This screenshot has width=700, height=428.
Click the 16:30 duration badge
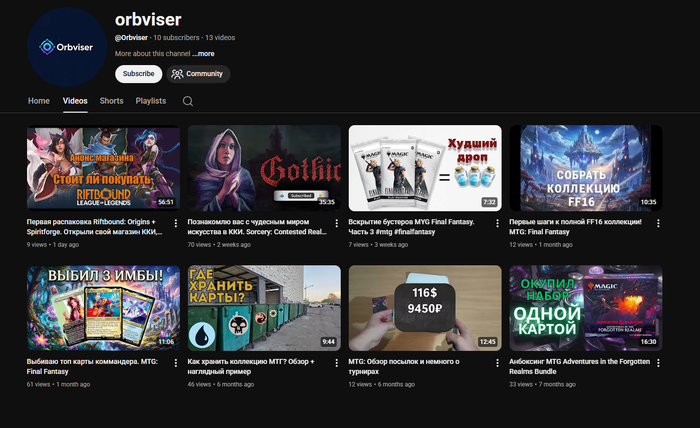pyautogui.click(x=648, y=342)
